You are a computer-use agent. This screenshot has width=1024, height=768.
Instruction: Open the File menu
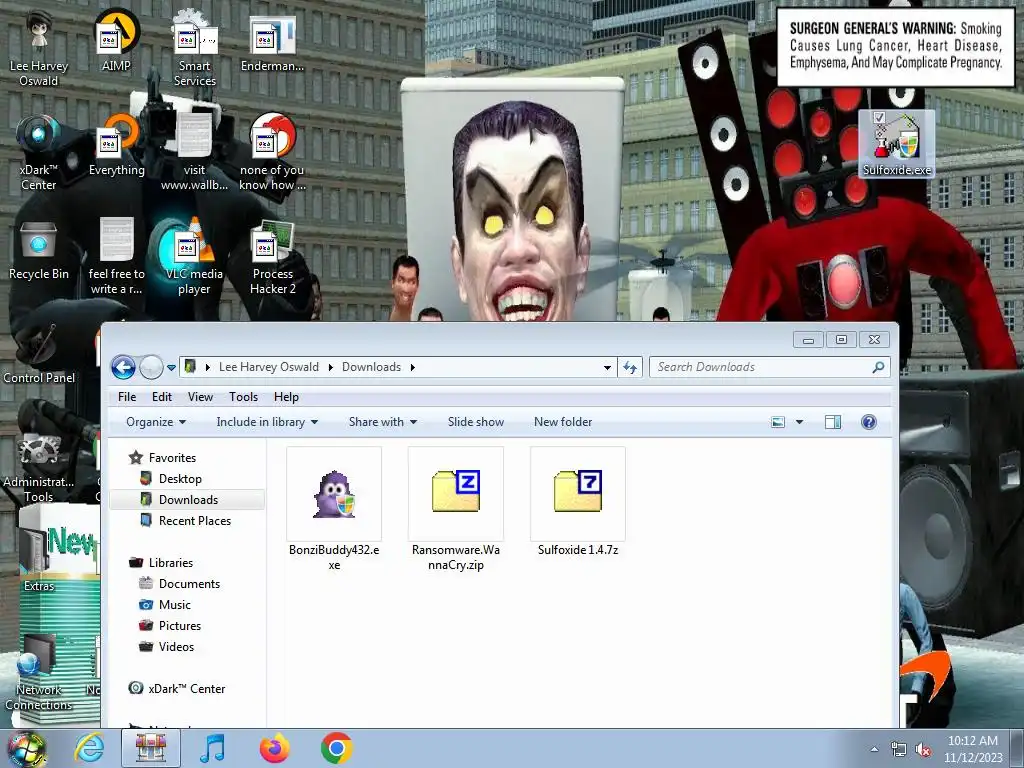tap(127, 397)
